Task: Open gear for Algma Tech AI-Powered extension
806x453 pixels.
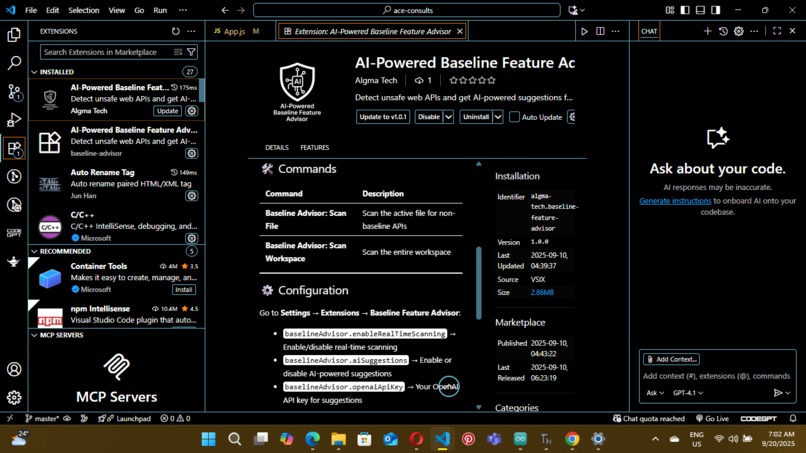Action: (192, 111)
